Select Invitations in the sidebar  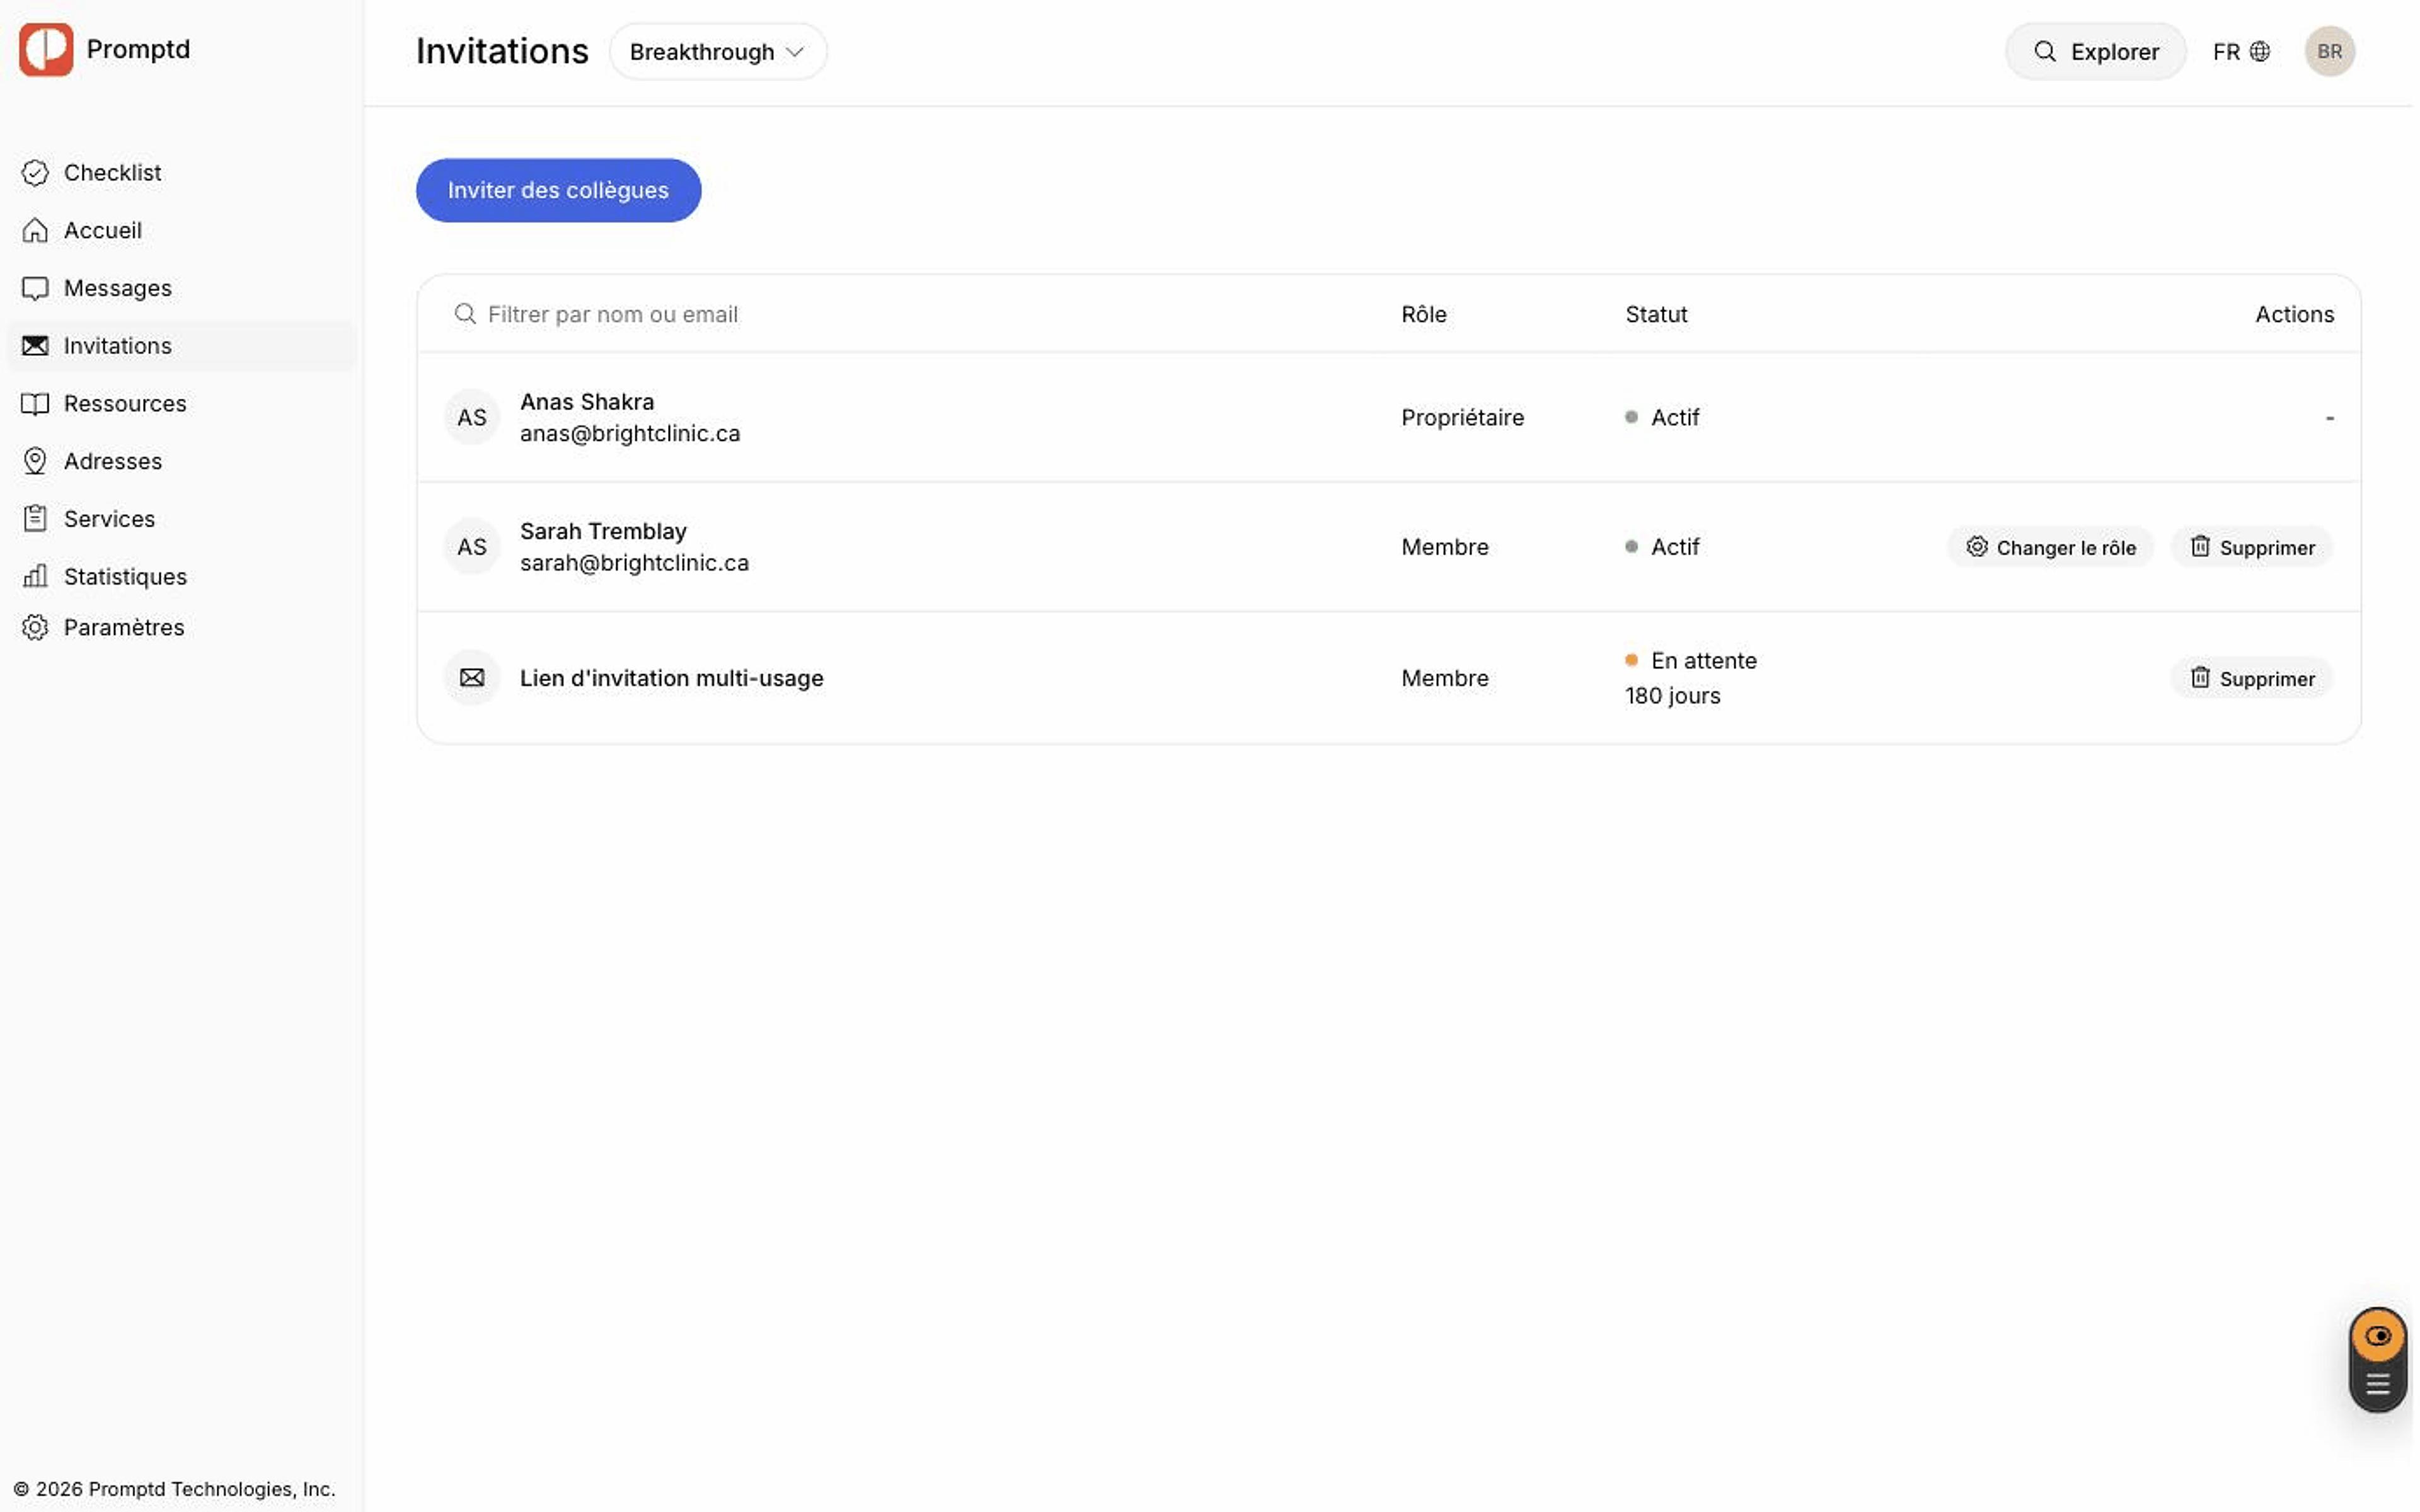click(182, 346)
